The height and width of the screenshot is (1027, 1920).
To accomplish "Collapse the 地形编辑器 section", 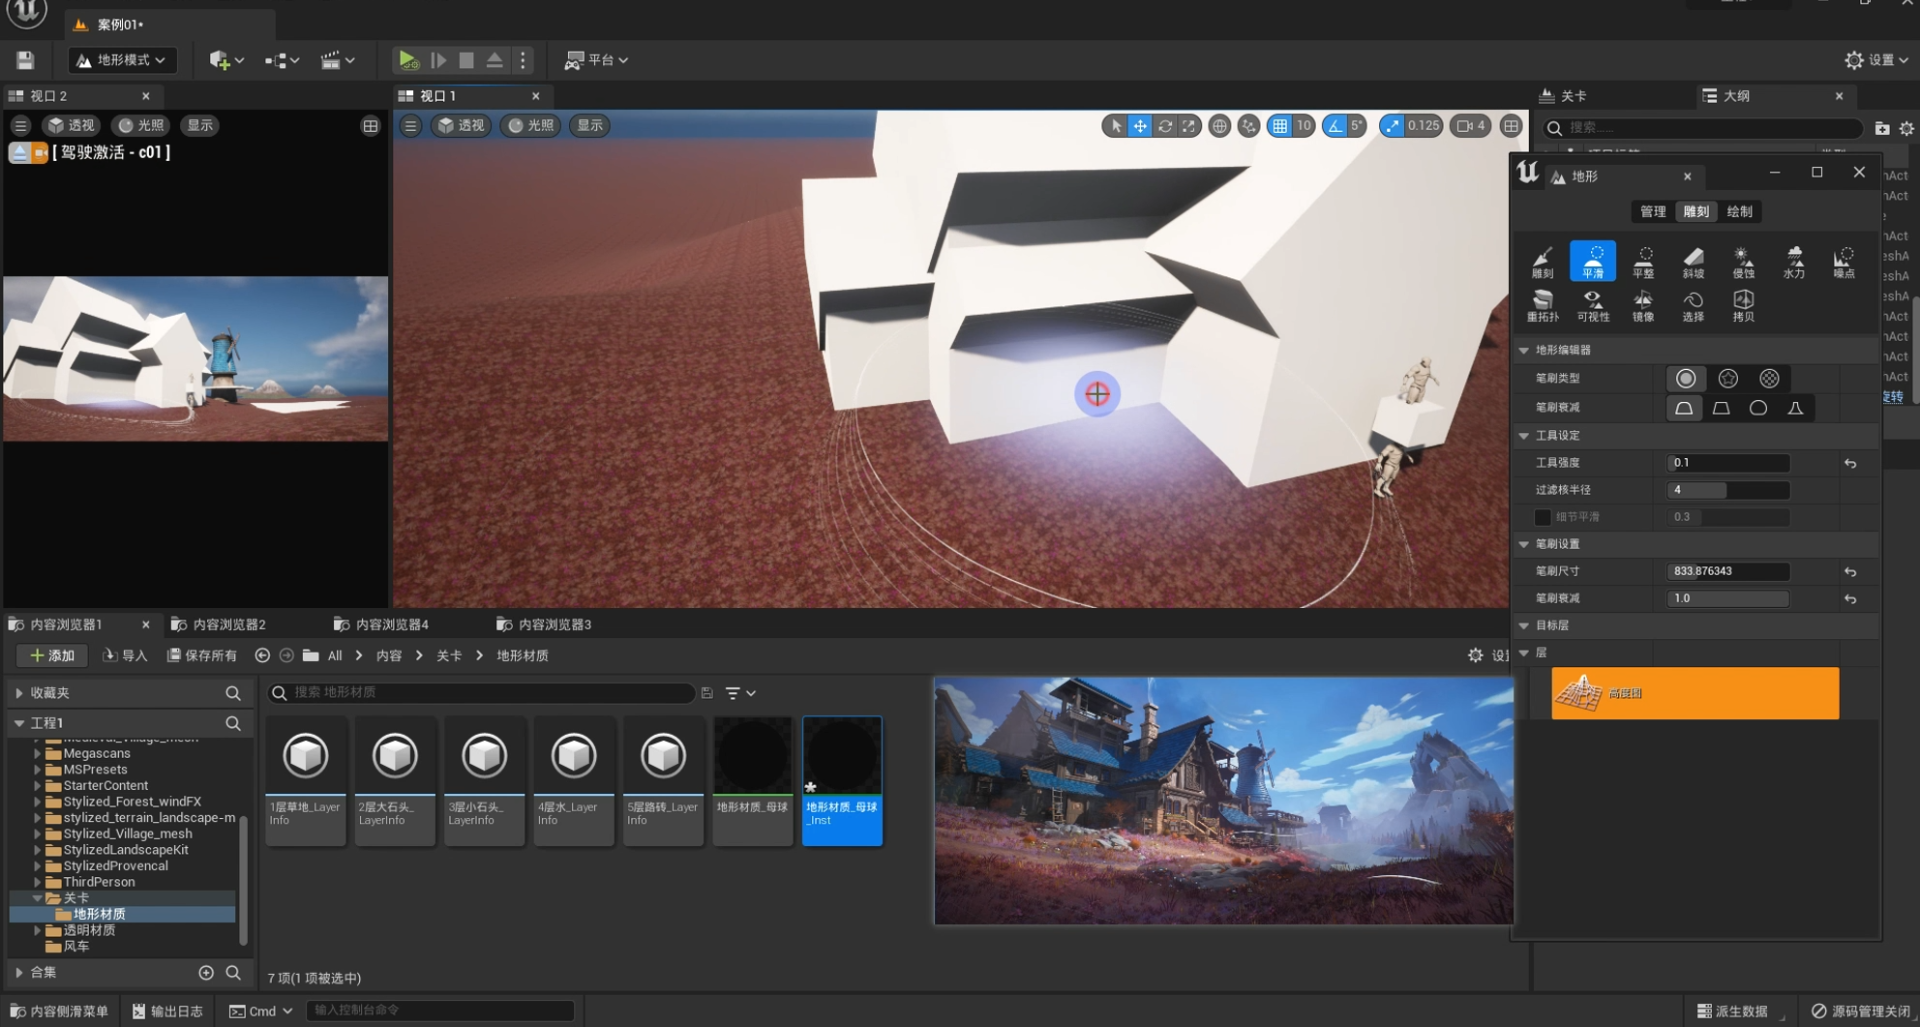I will [x=1524, y=350].
